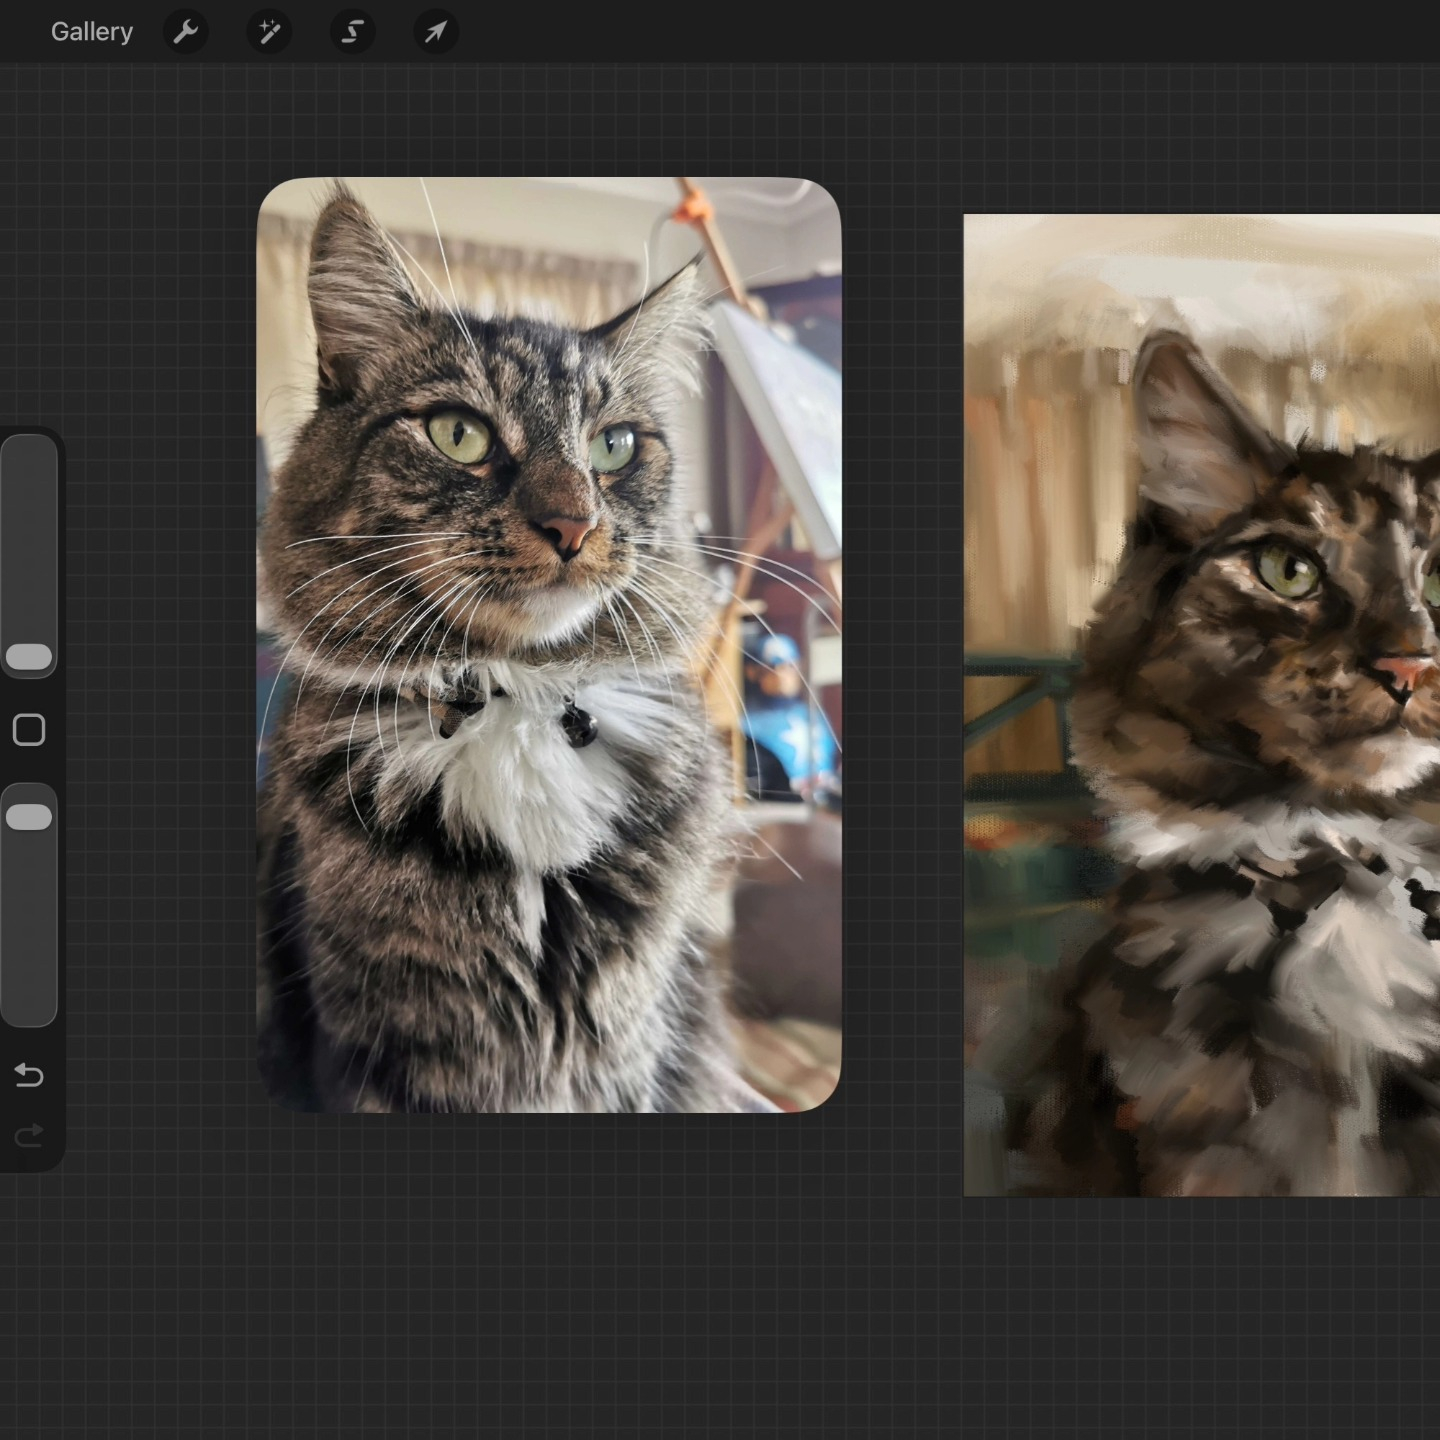Tap the photo cat's left yellow-green eye

[x=458, y=435]
